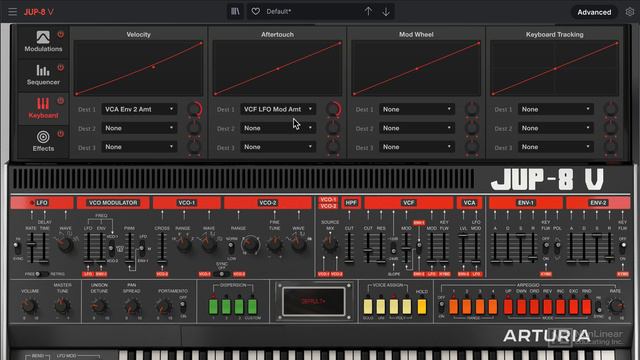
Task: Open the Keyboard panel tab
Action: pos(43,108)
